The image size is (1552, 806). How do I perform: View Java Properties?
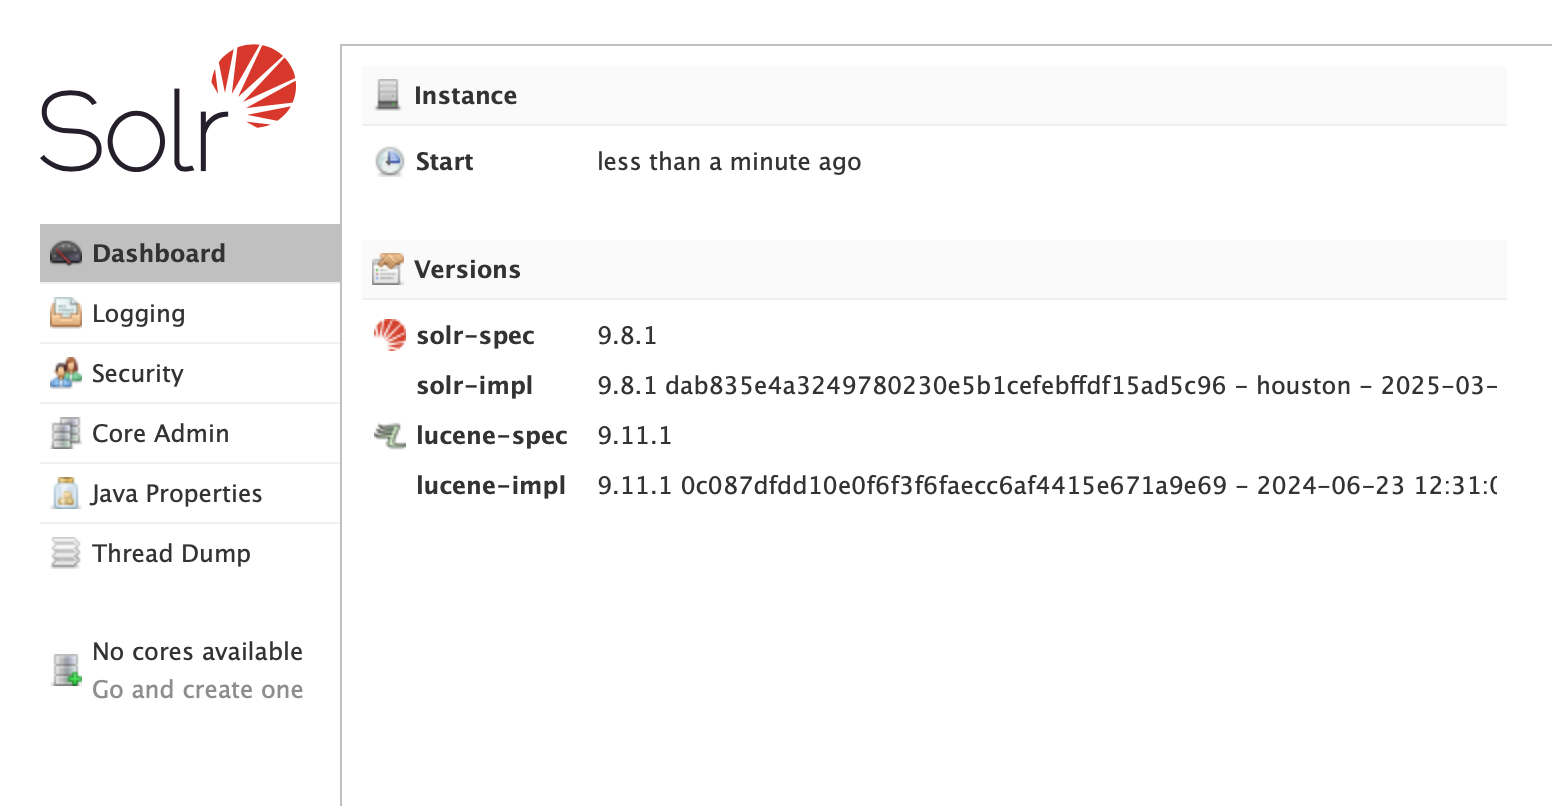190,493
